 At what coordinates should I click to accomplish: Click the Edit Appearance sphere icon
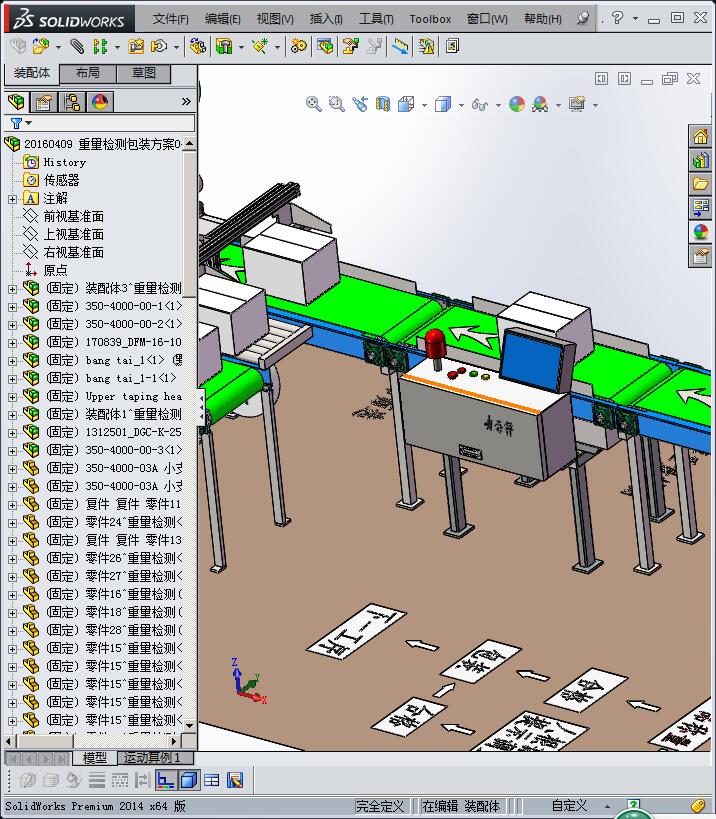(x=517, y=104)
